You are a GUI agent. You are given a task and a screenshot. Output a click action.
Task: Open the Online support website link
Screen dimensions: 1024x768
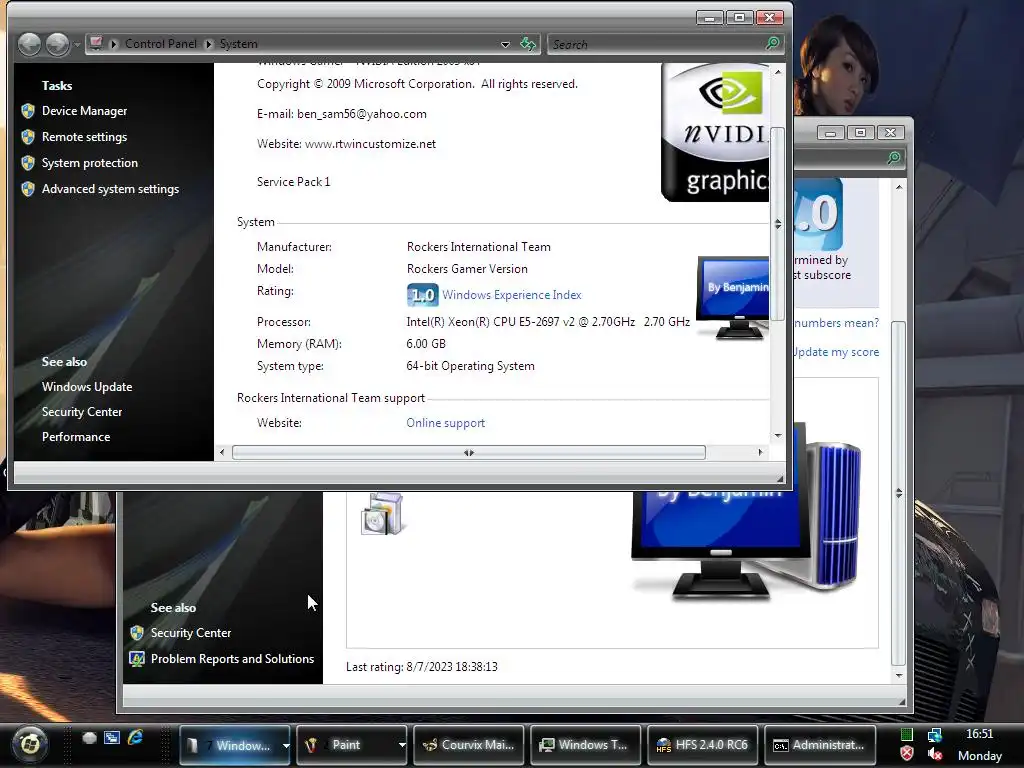coord(445,423)
